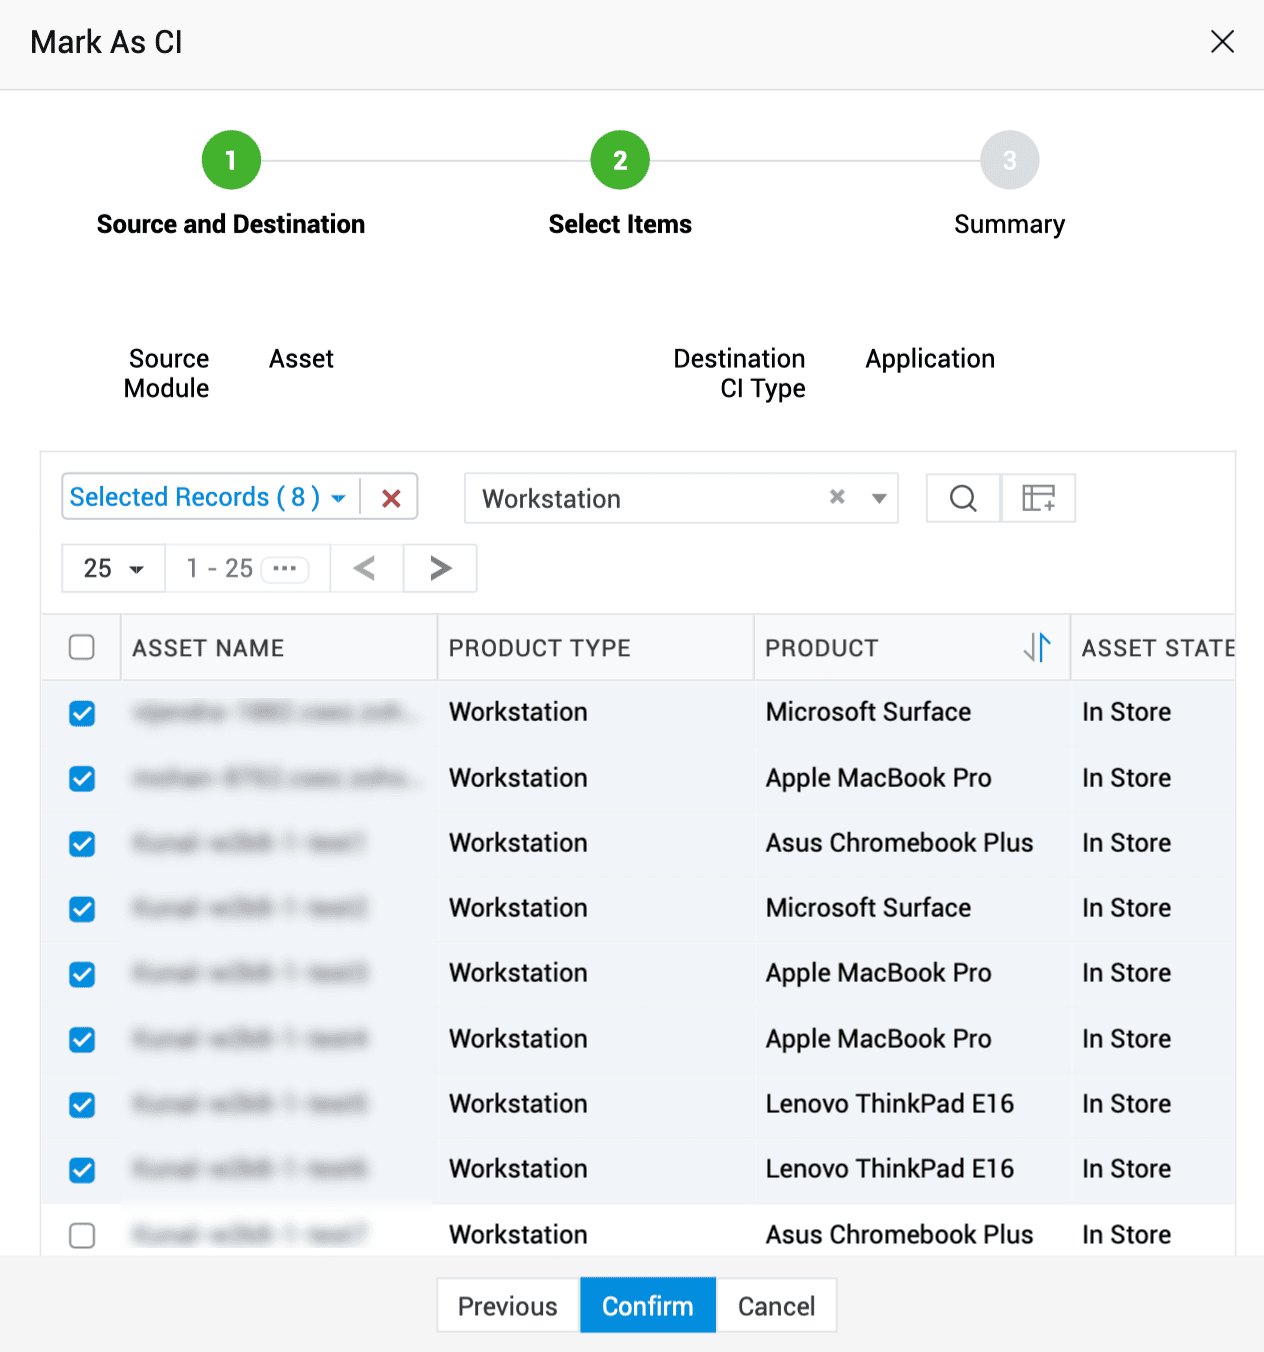The height and width of the screenshot is (1352, 1264).
Task: Open the Workstation product type dropdown
Action: point(879,498)
